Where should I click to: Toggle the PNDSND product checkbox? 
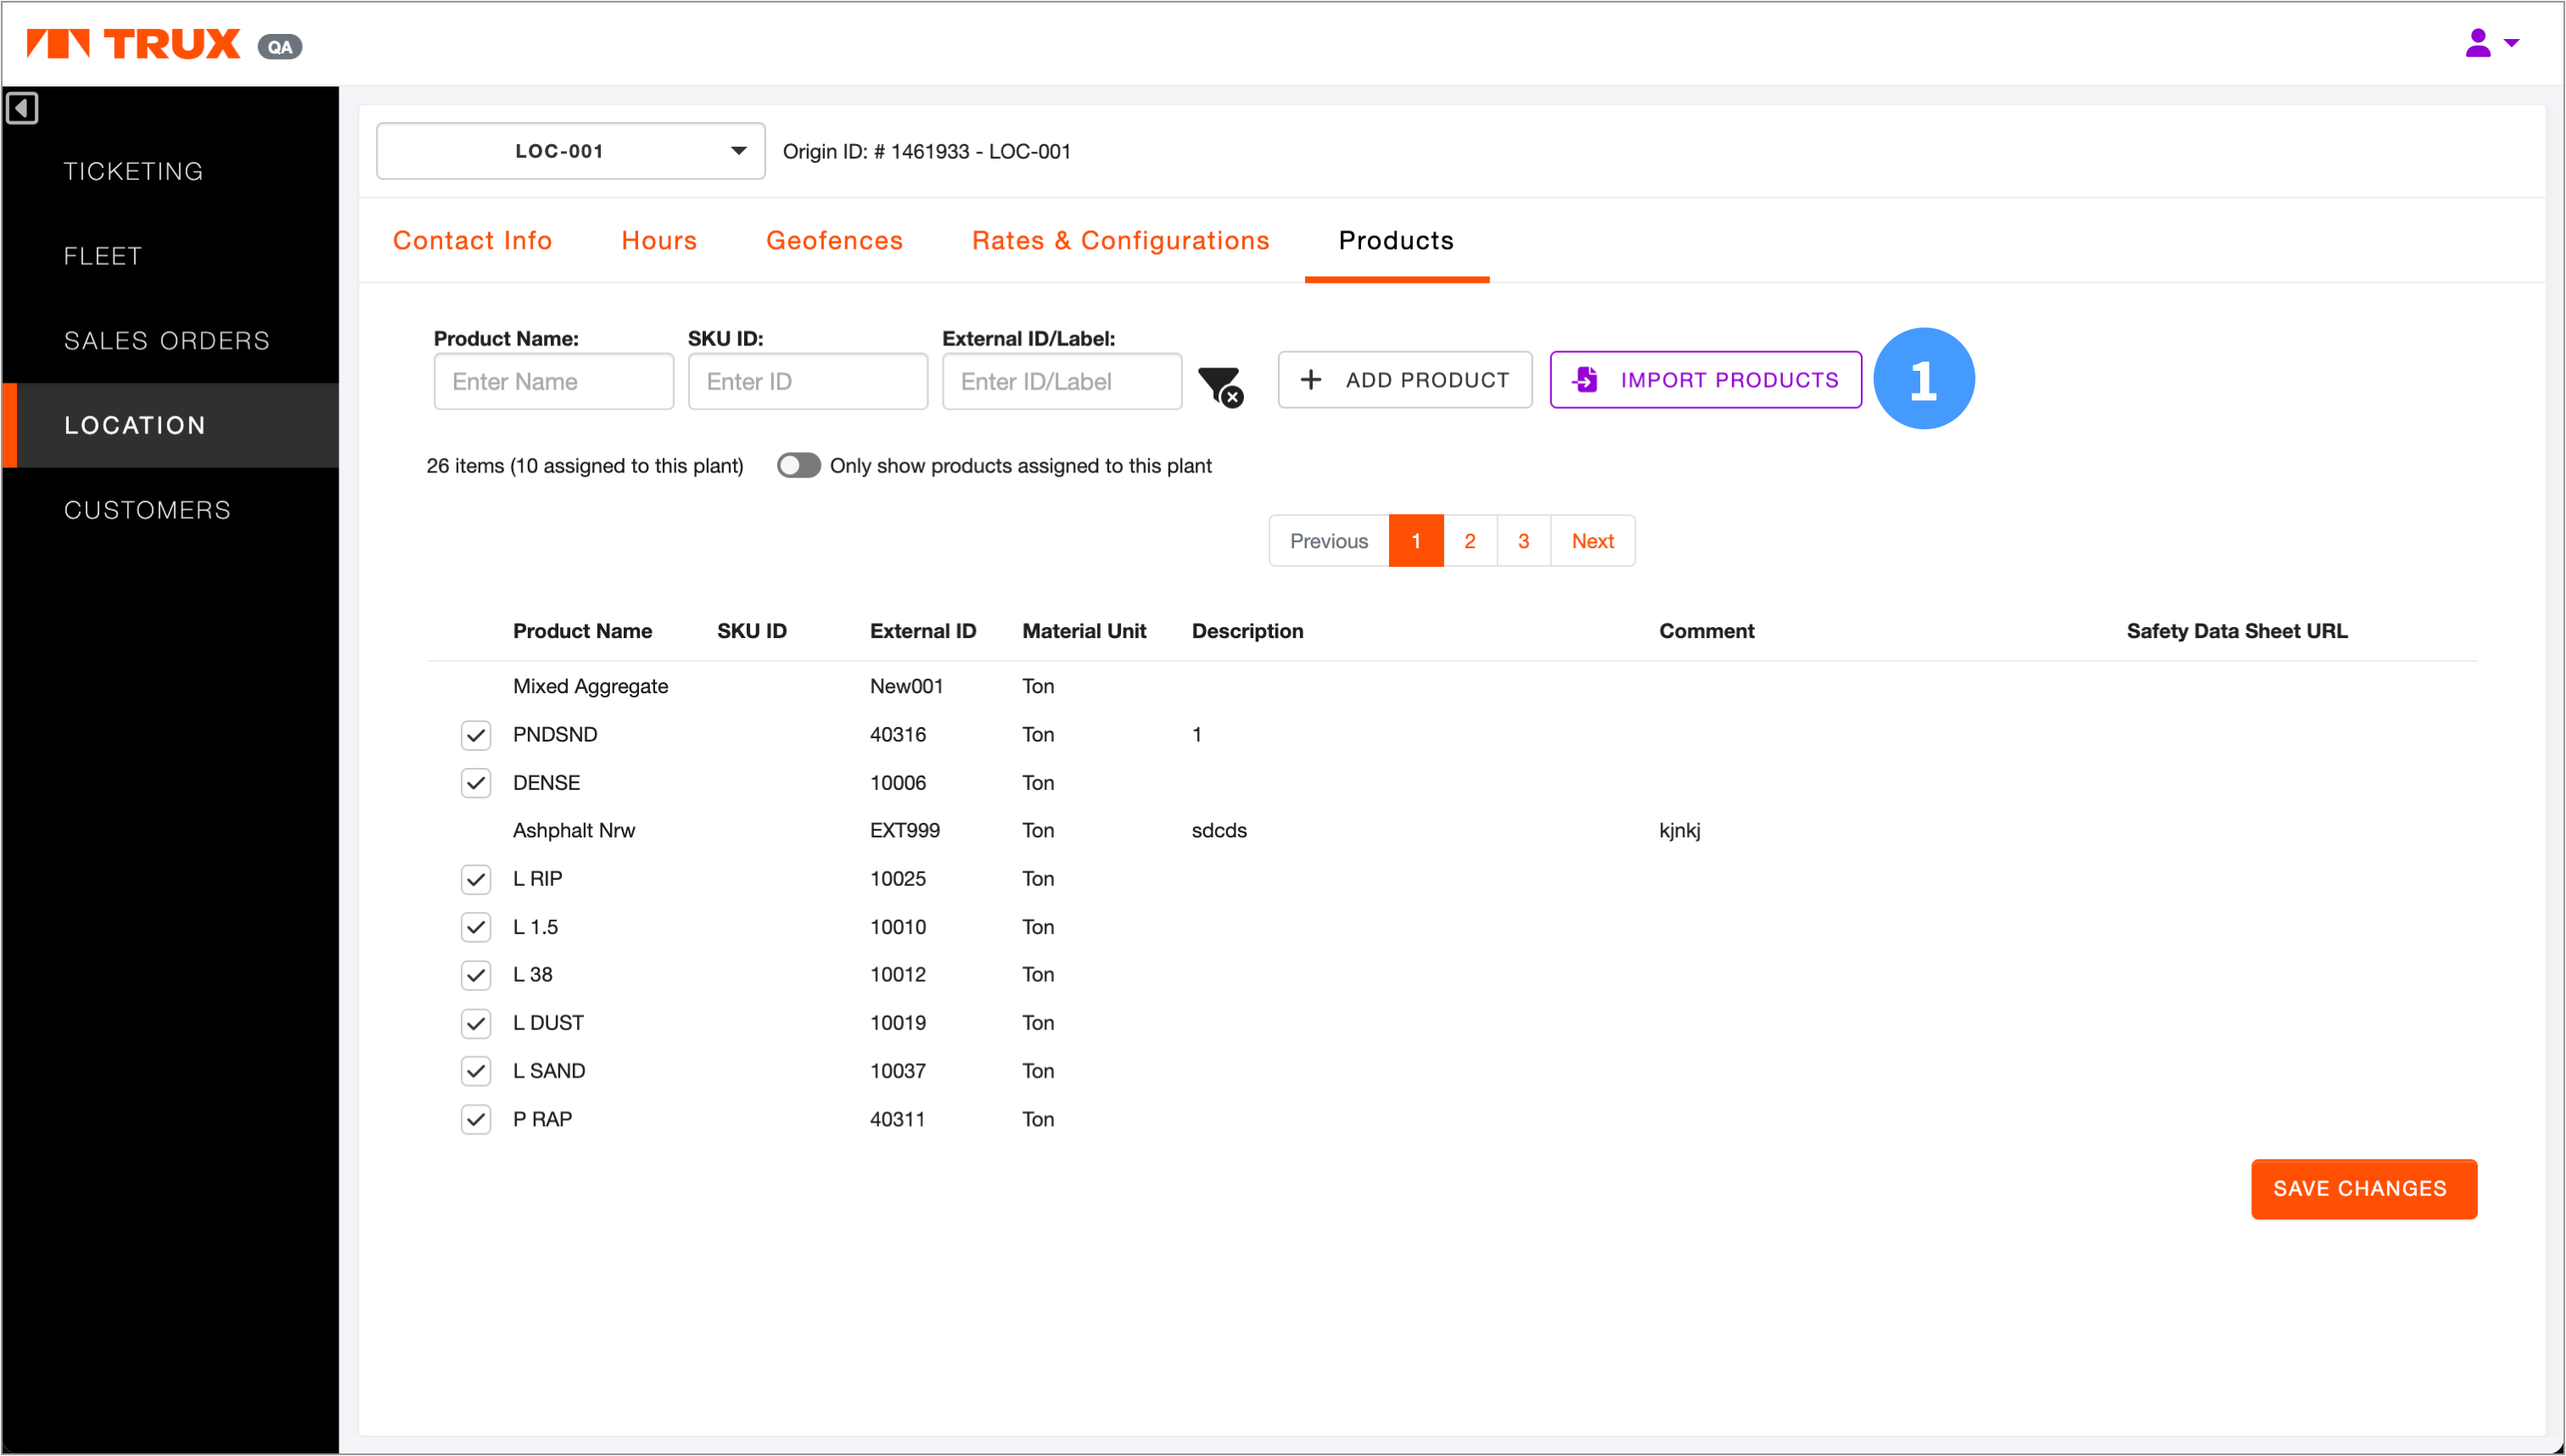476,735
